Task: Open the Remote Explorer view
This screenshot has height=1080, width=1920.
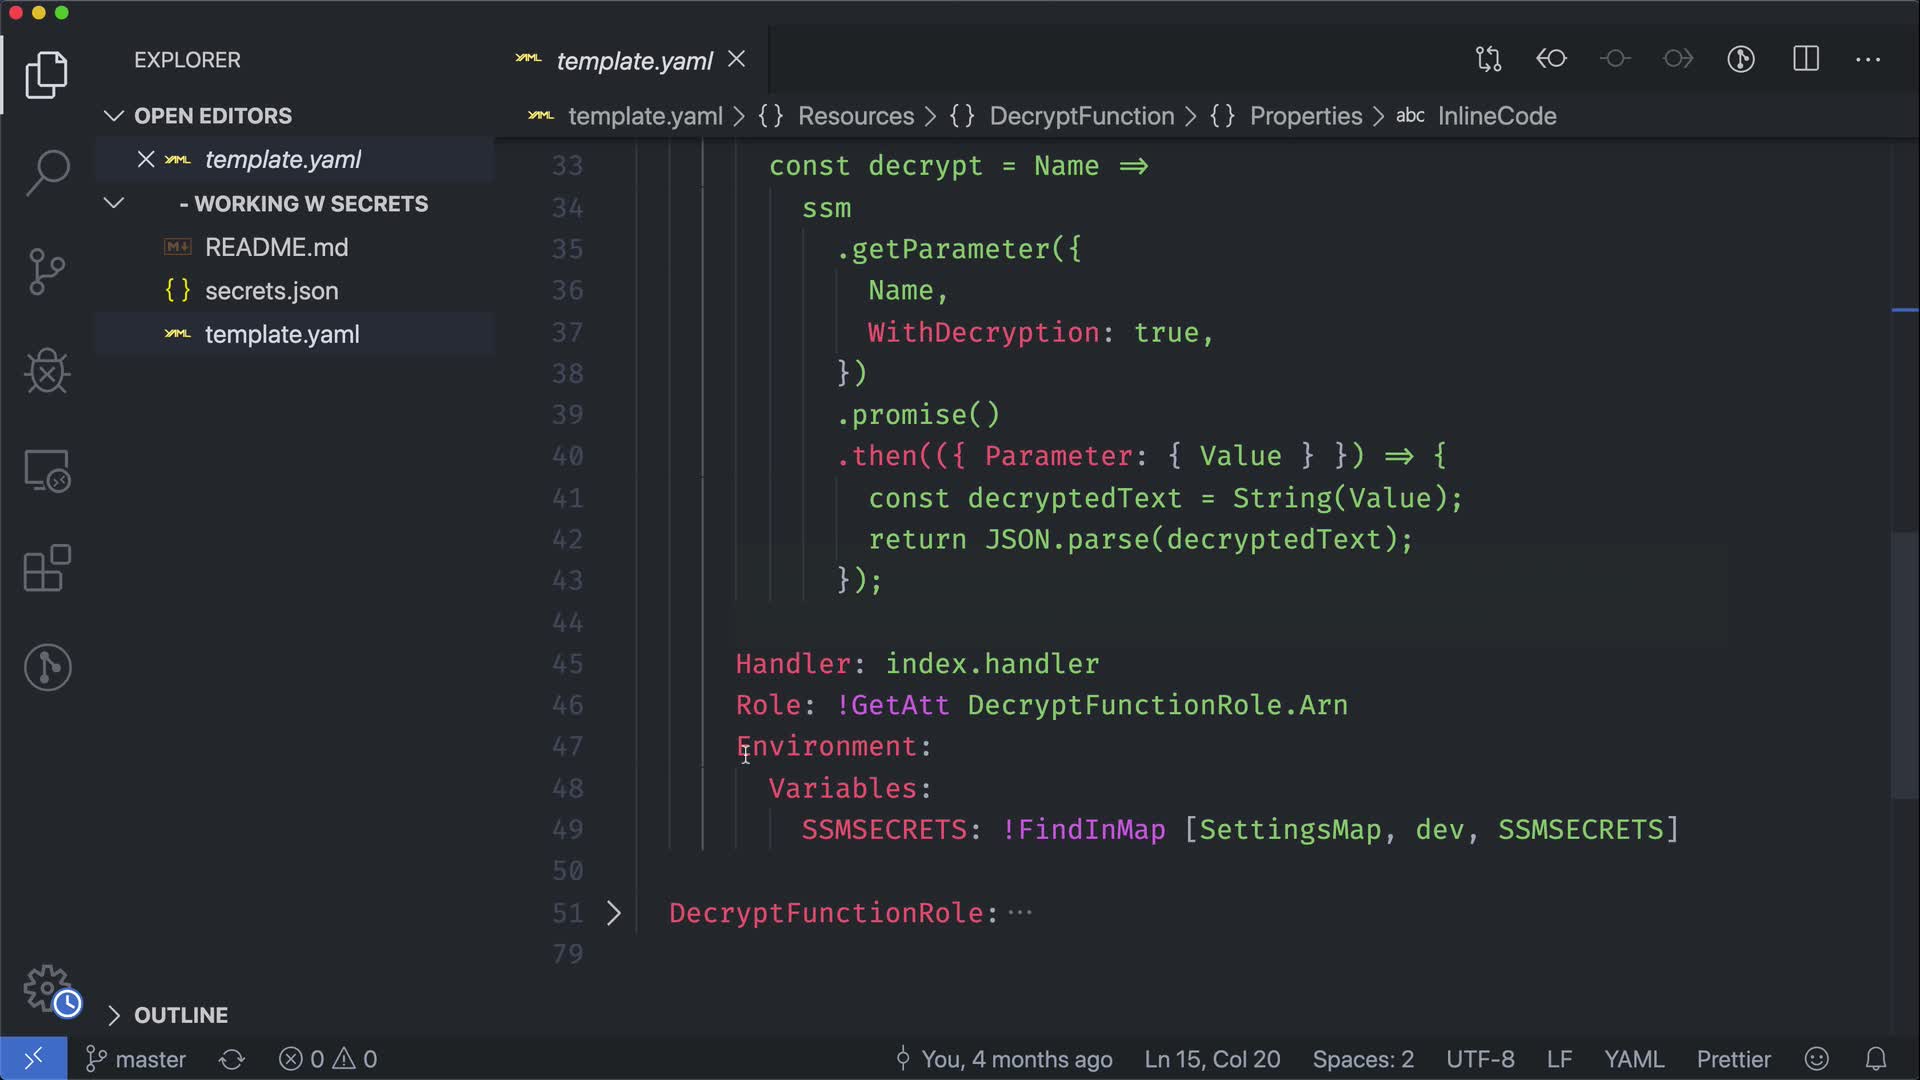Action: click(x=47, y=470)
